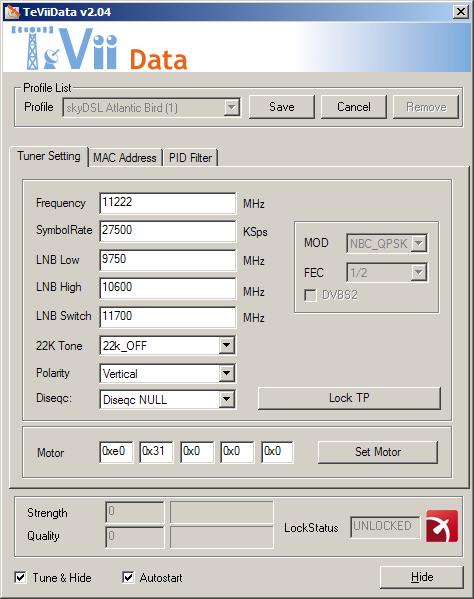Click the Motor 0x31 byte field

tap(156, 452)
